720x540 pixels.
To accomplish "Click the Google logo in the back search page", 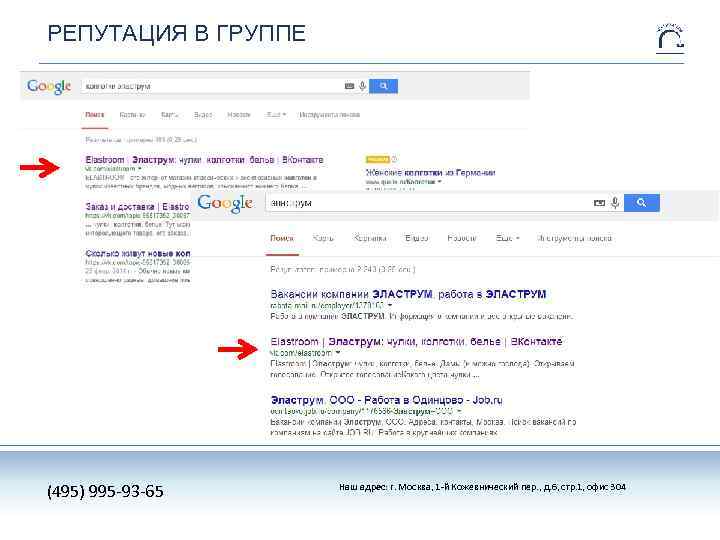I will (49, 86).
